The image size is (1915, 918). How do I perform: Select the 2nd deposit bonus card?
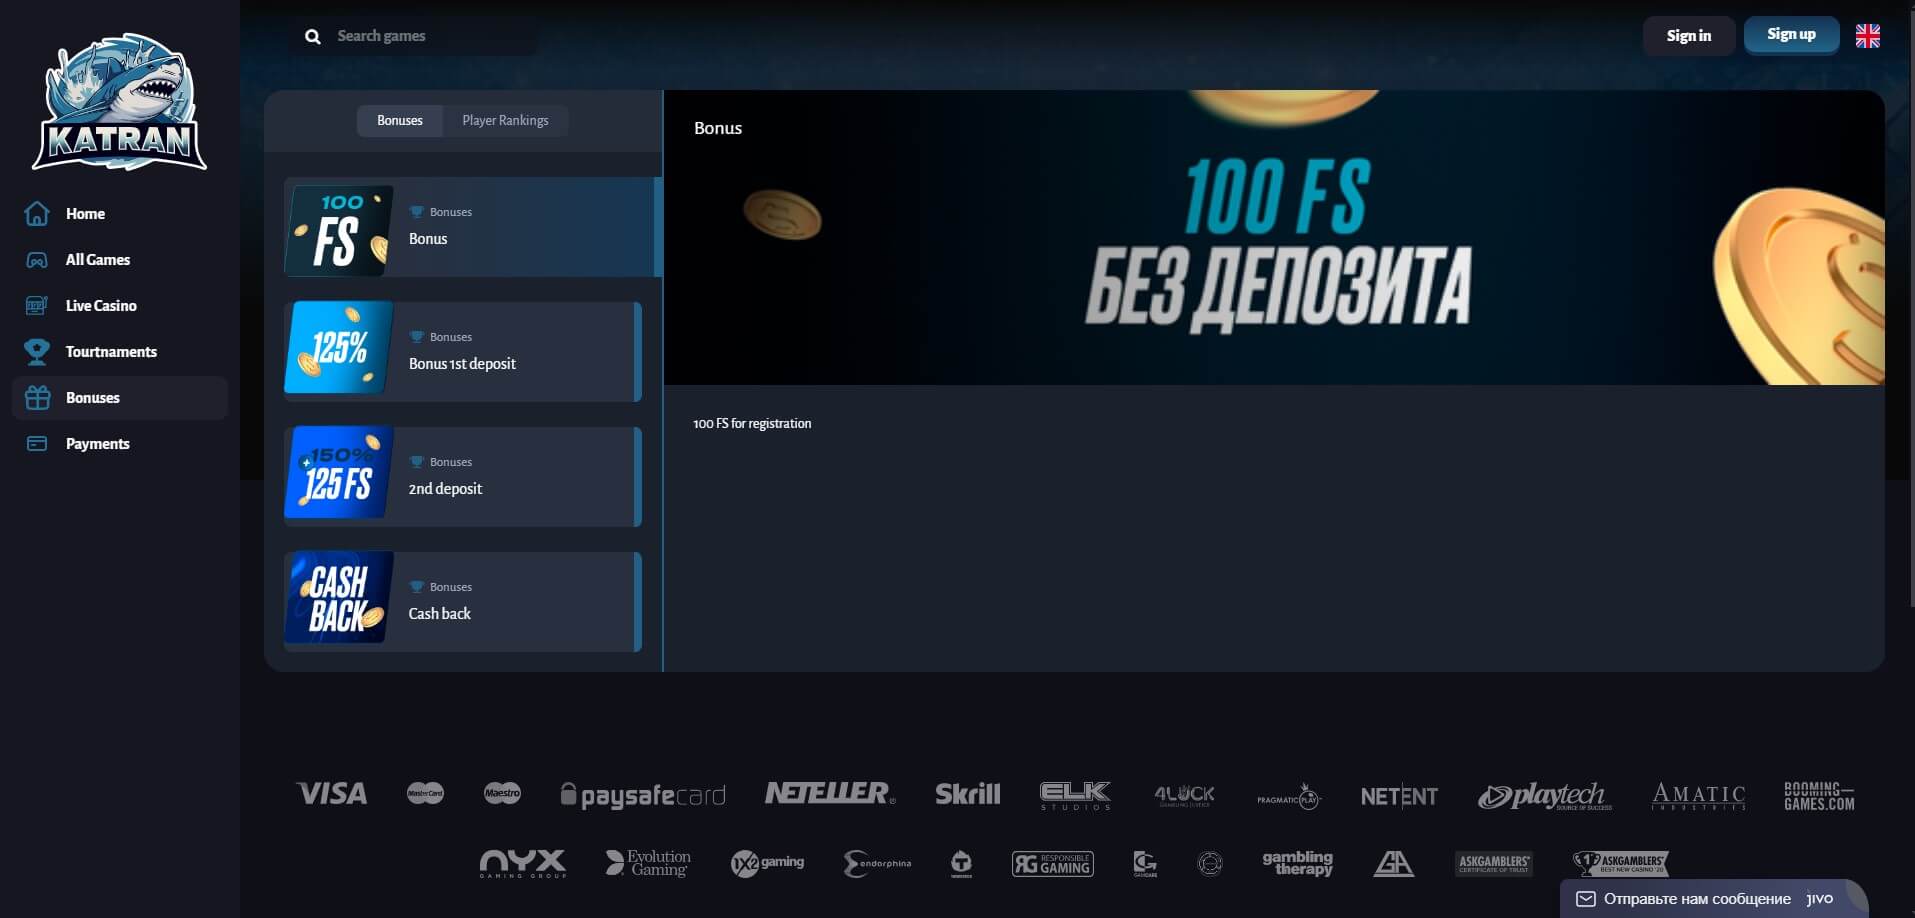(x=463, y=477)
